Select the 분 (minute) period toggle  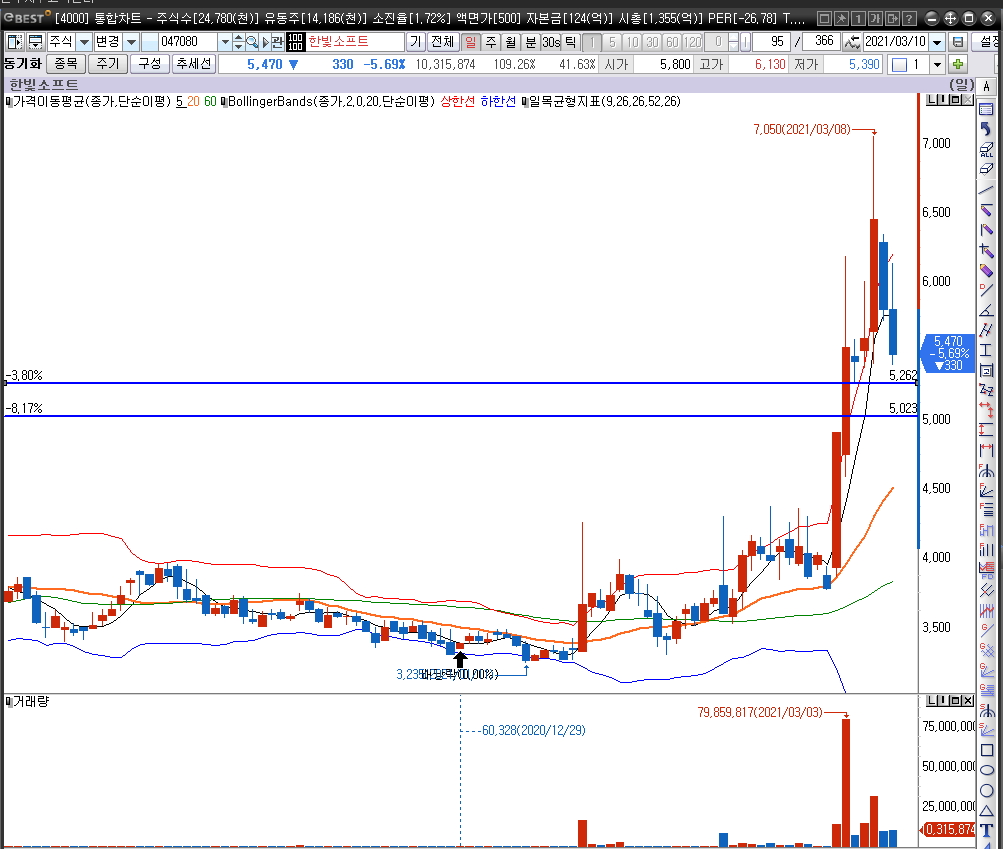point(530,42)
